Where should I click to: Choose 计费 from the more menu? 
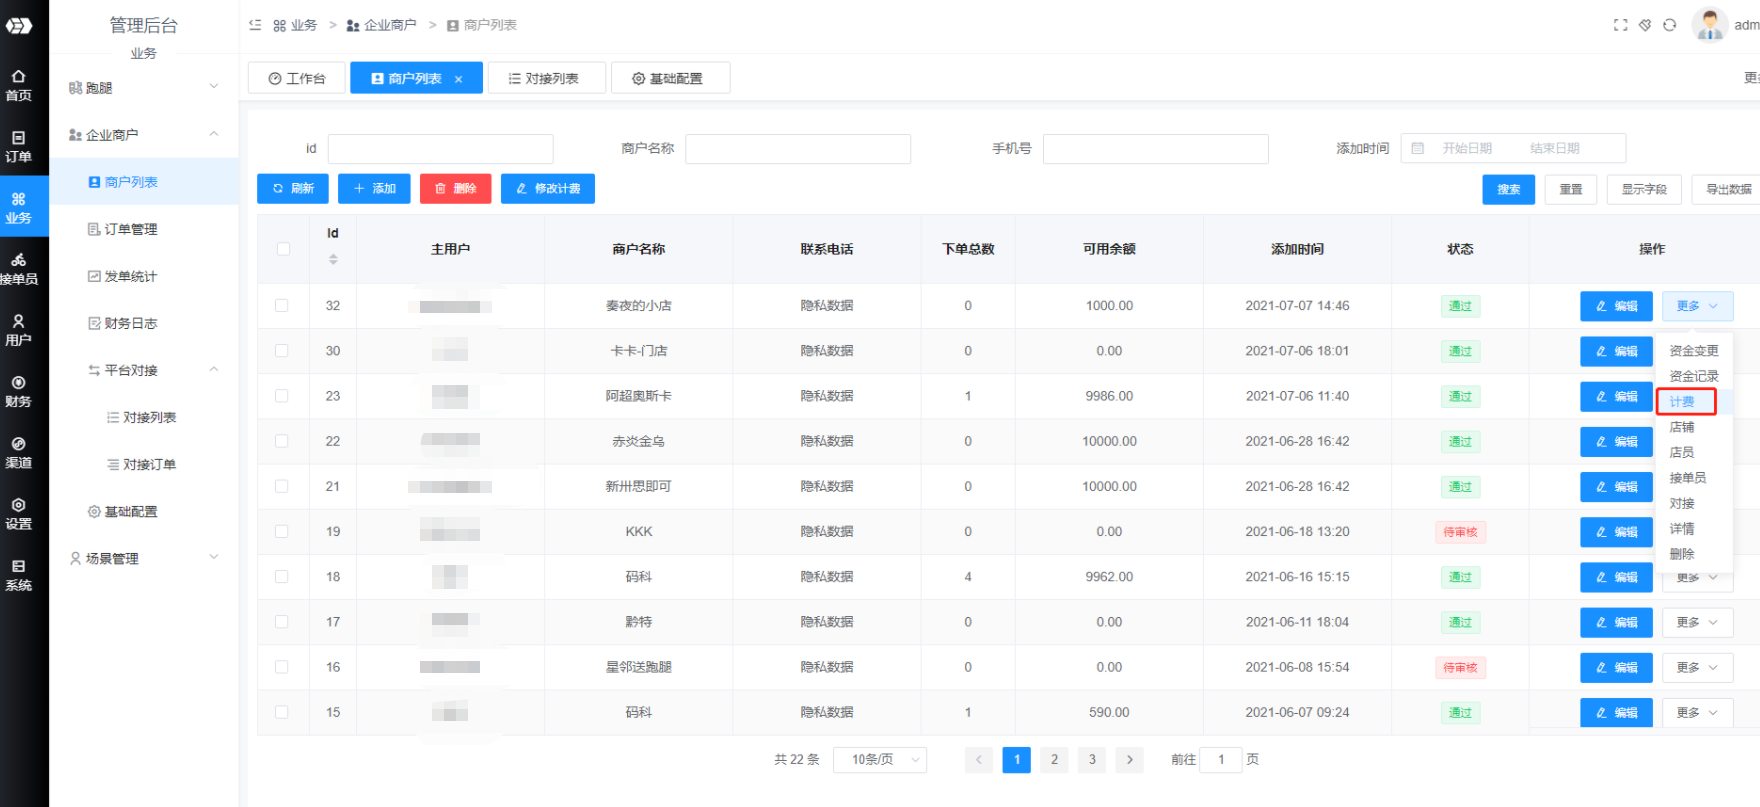pos(1683,402)
